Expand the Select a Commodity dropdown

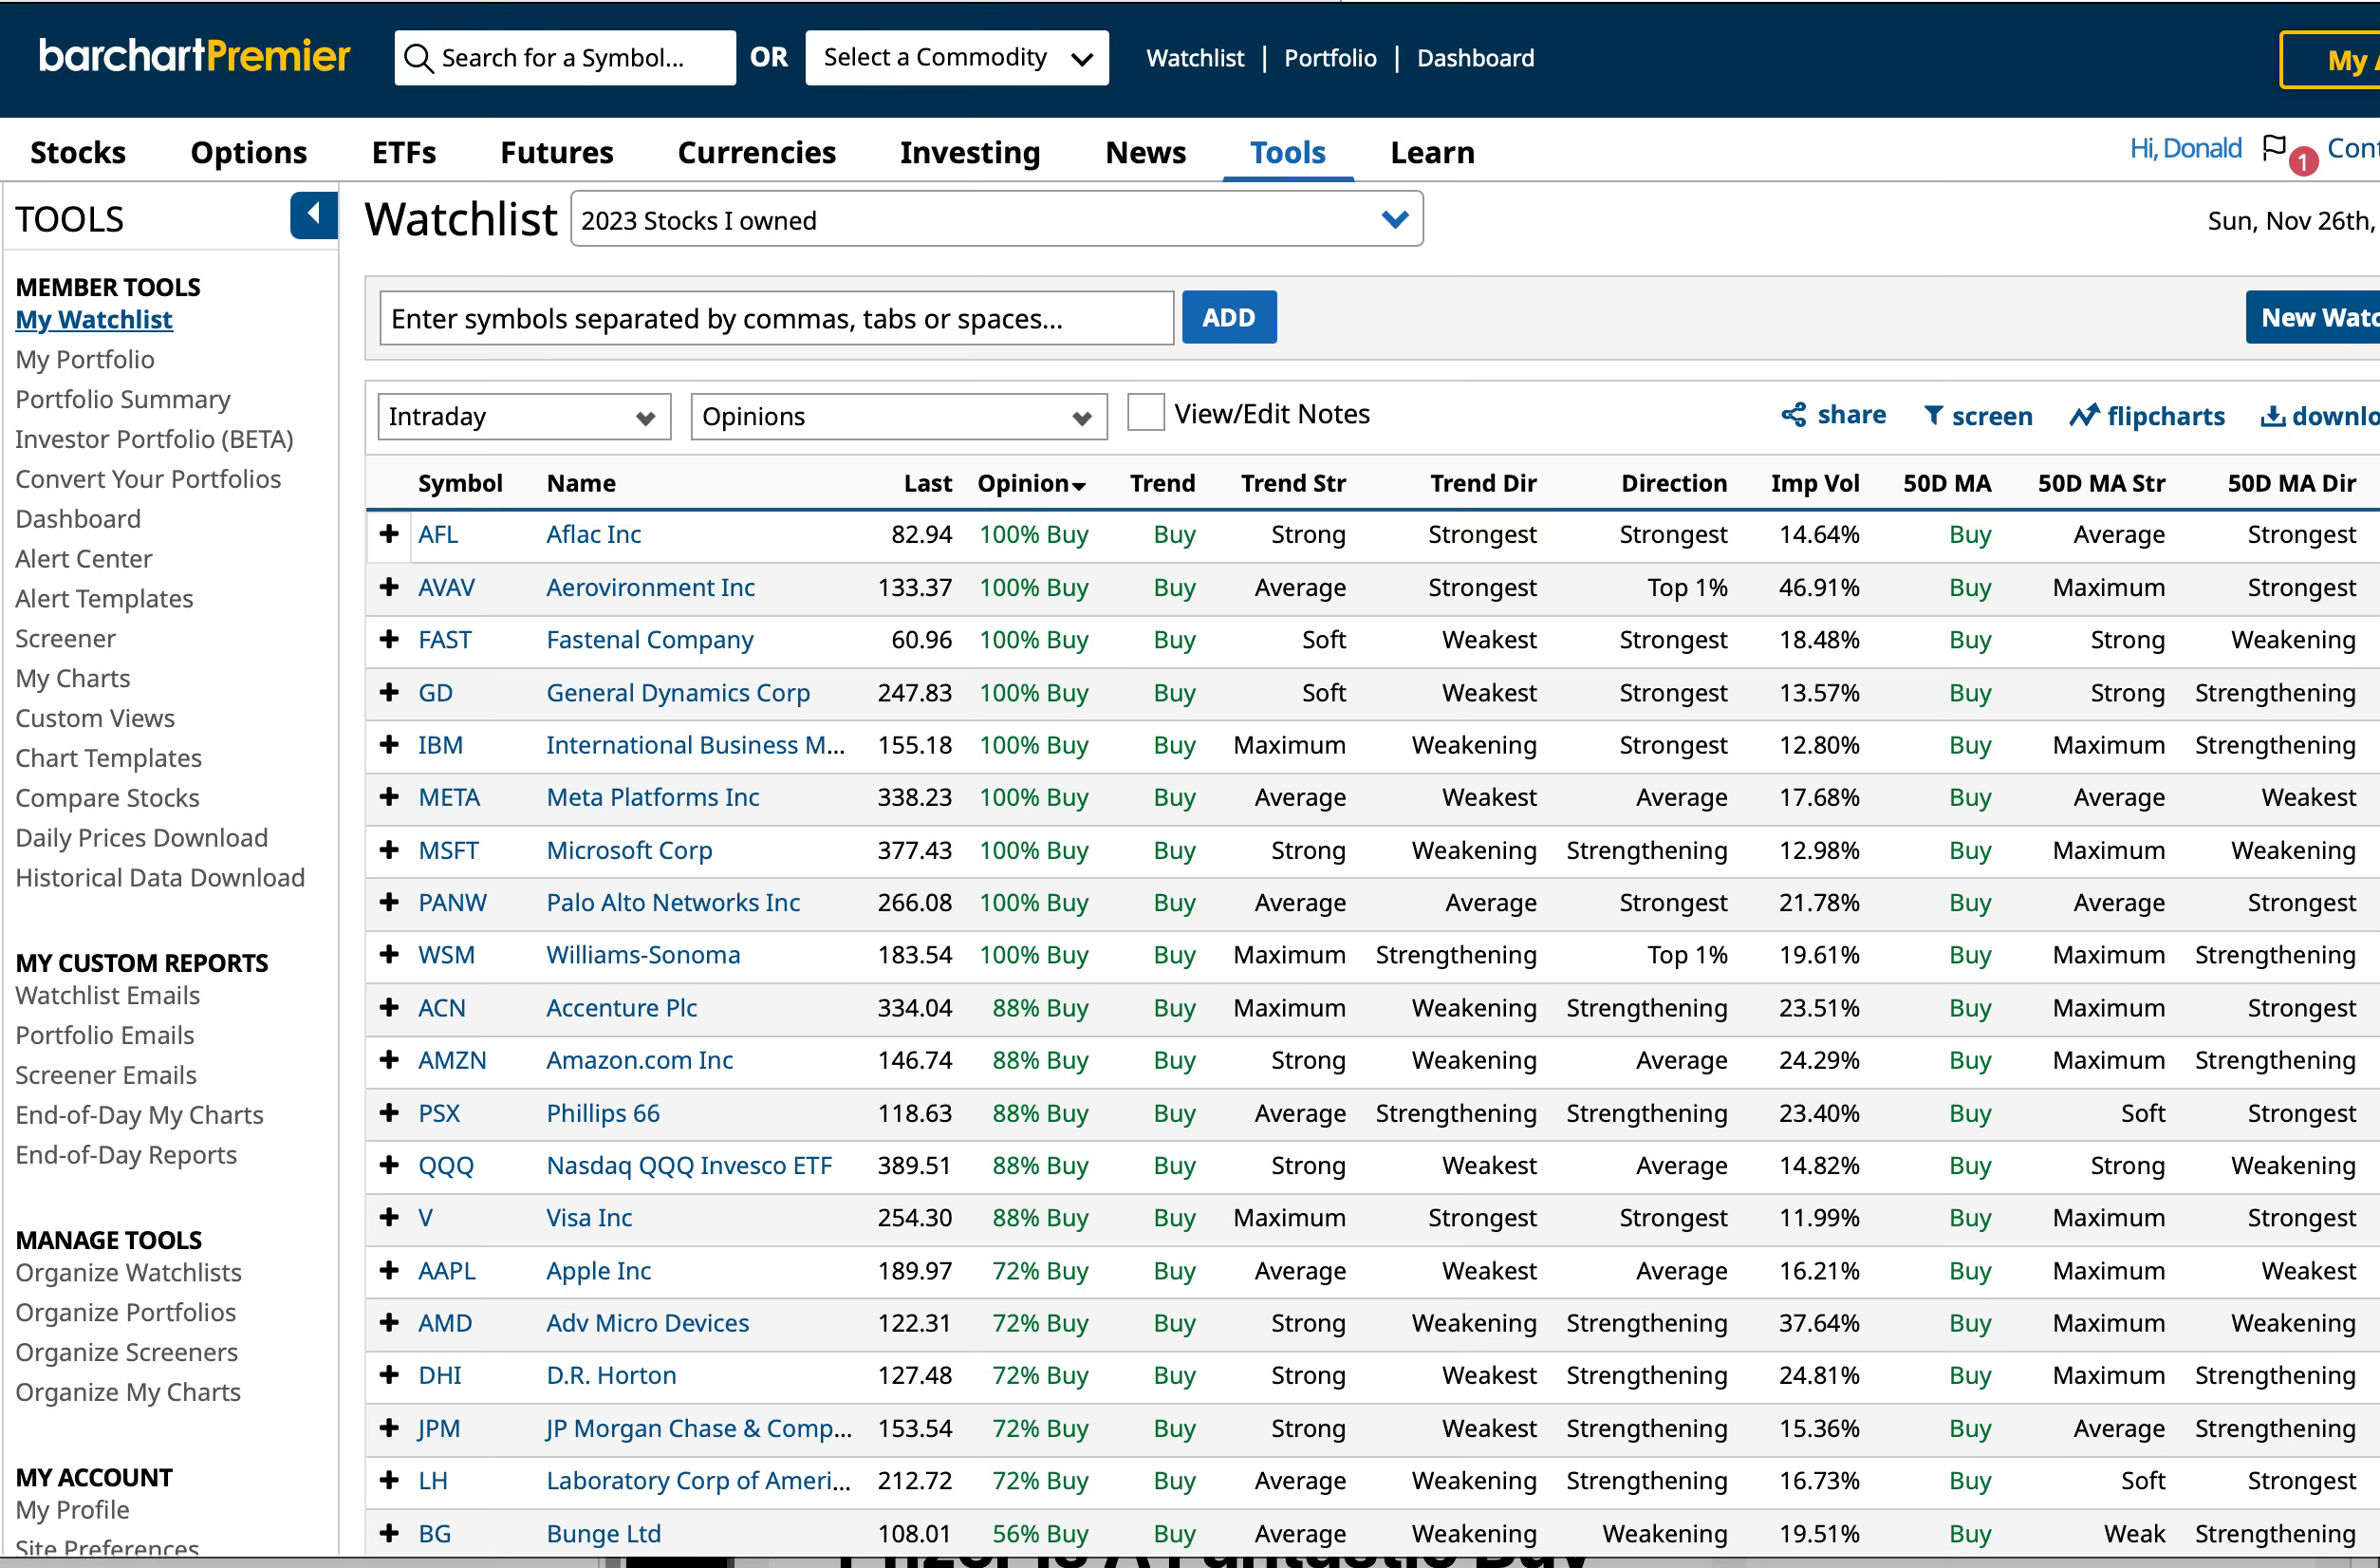(956, 58)
